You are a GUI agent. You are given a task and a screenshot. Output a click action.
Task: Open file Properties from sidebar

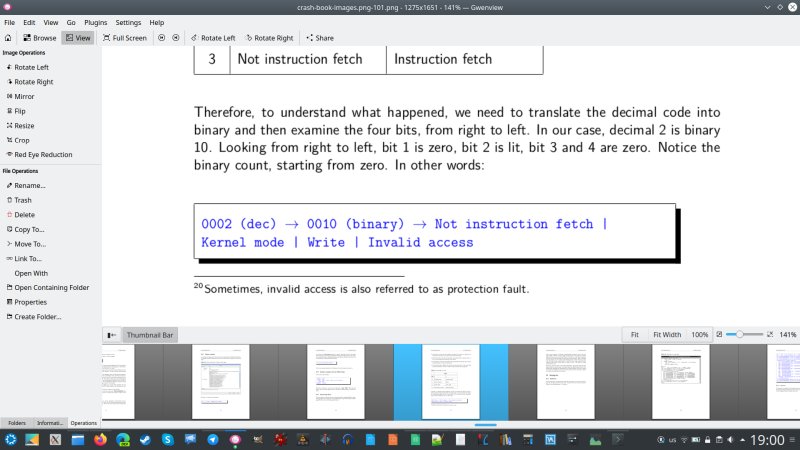tap(27, 303)
